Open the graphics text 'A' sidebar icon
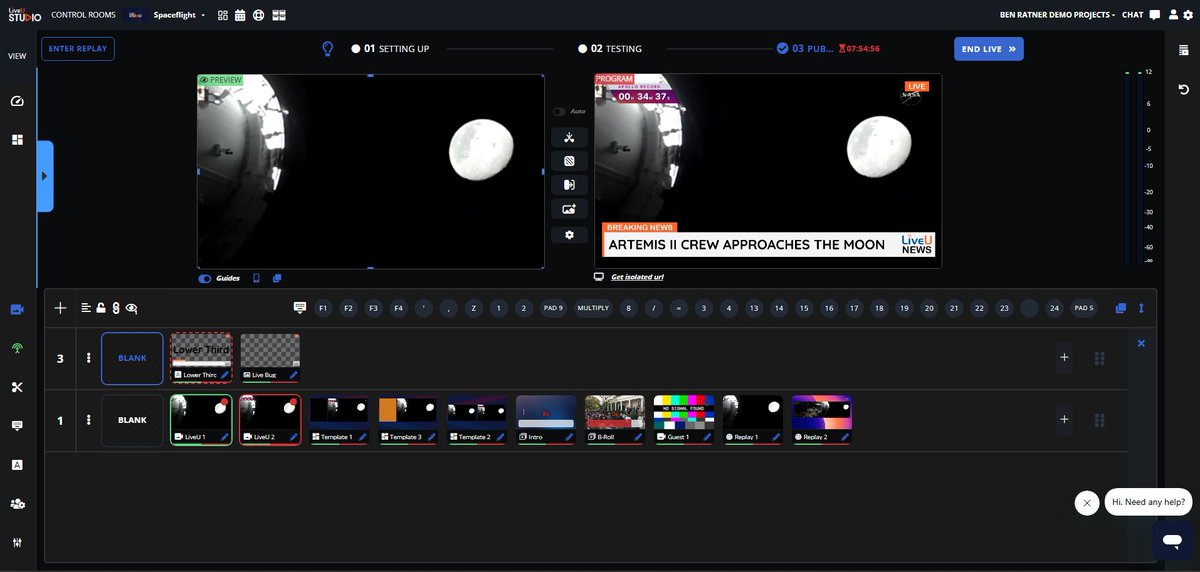Screen dimensions: 1200x572 pos(17,465)
